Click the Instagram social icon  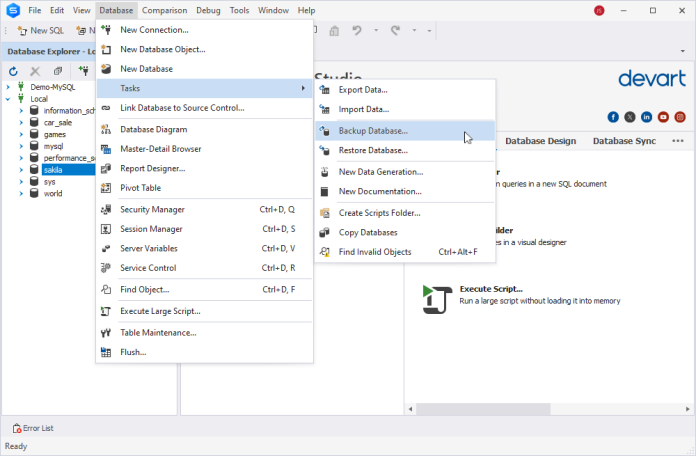680,117
